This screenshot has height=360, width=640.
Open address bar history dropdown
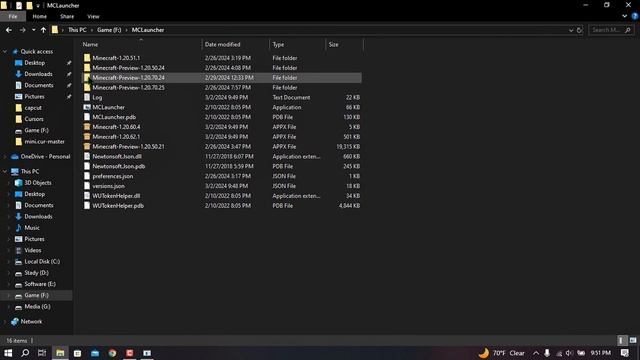(x=571, y=30)
